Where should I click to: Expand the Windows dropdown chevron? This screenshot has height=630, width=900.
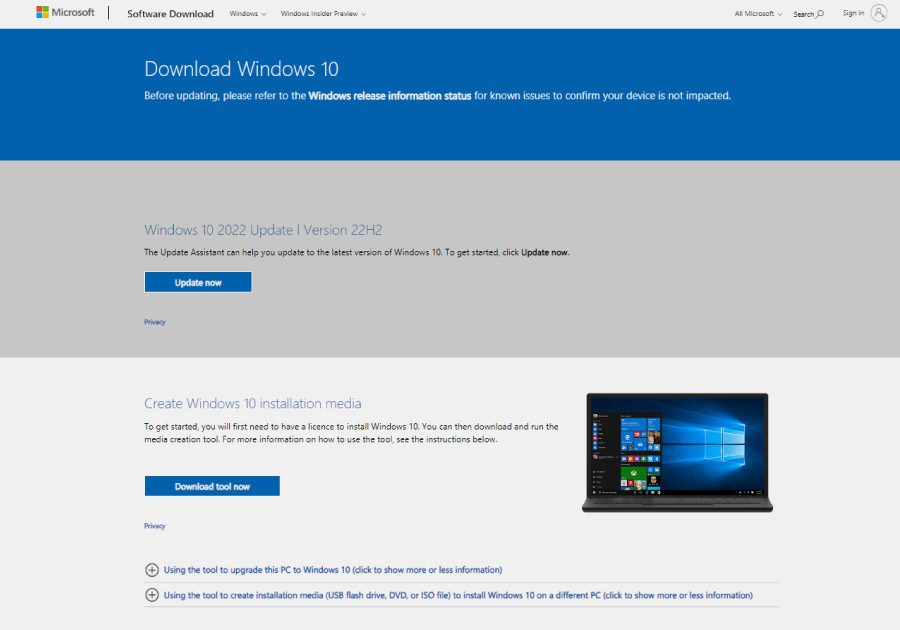(x=262, y=14)
